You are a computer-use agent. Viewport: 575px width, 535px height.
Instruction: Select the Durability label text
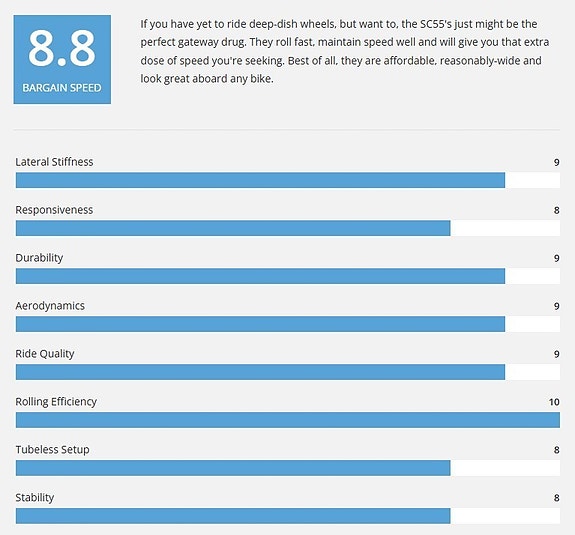(39, 258)
